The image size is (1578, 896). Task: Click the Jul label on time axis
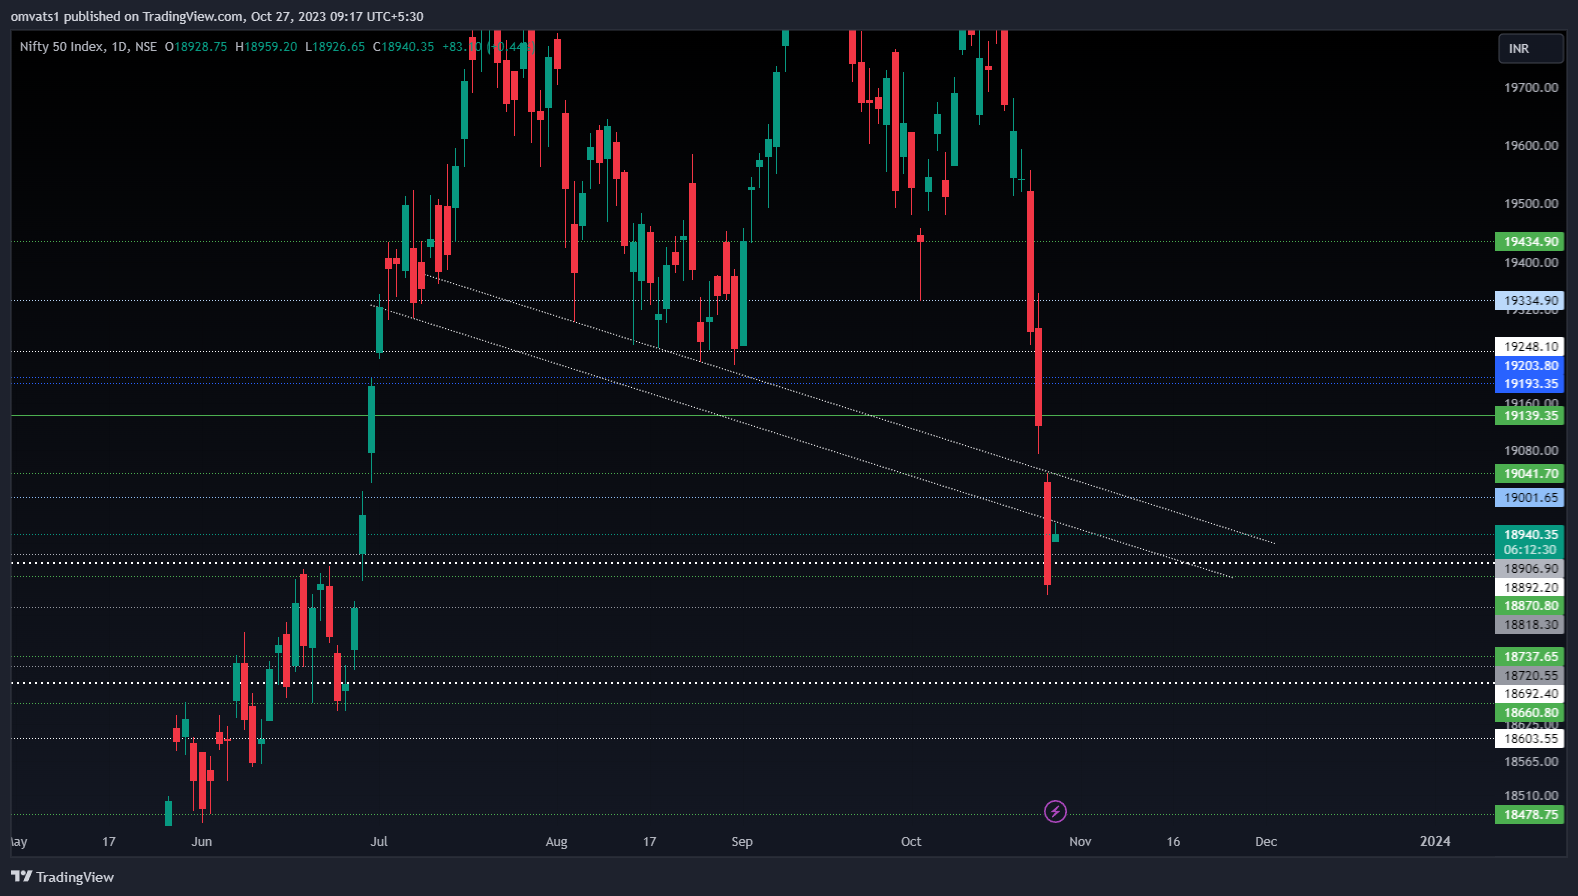point(379,841)
